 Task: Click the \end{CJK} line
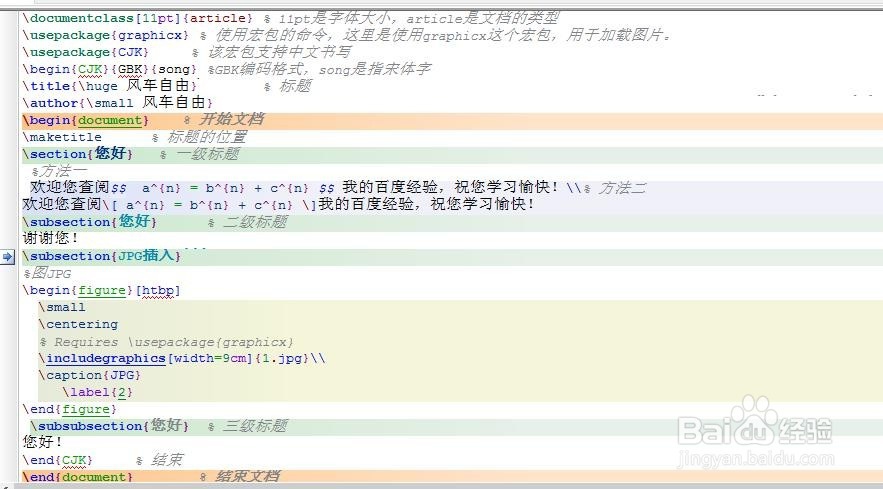point(57,460)
